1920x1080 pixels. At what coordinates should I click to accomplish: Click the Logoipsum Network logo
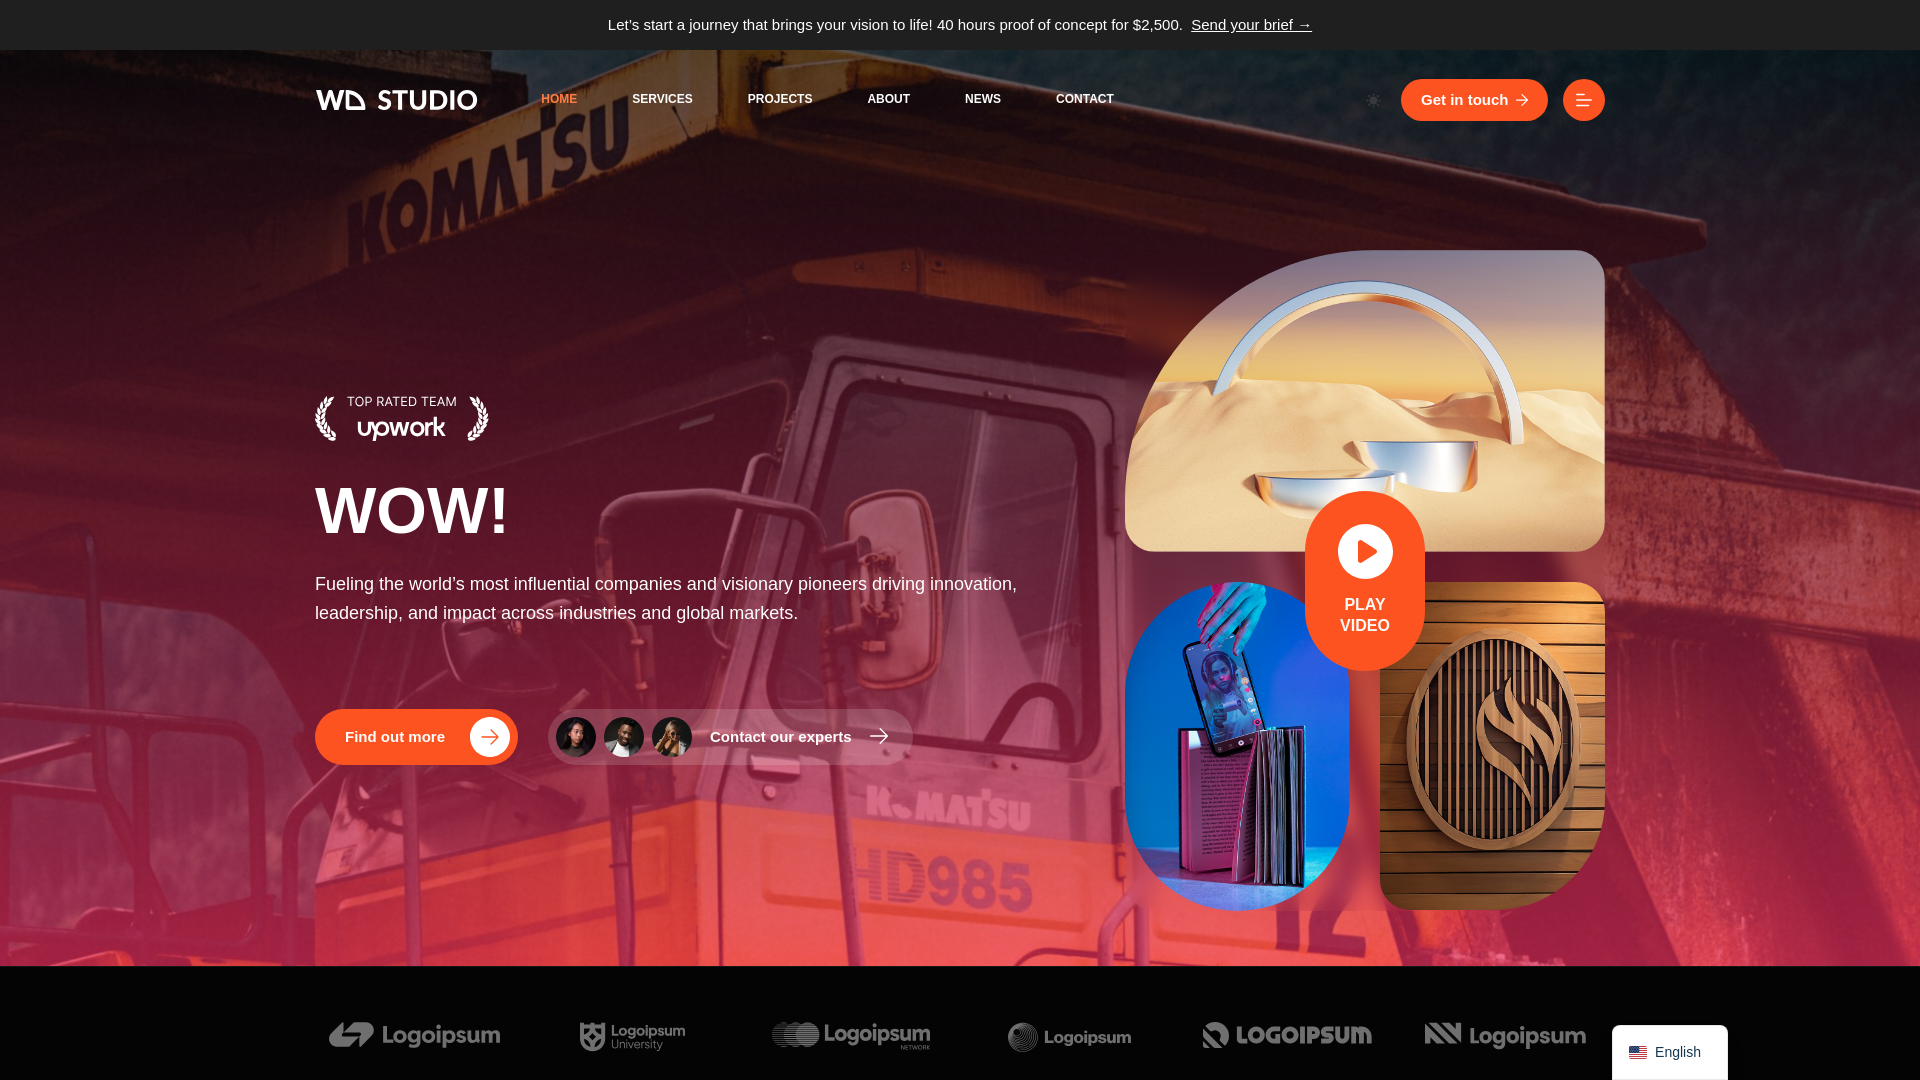tap(851, 1036)
